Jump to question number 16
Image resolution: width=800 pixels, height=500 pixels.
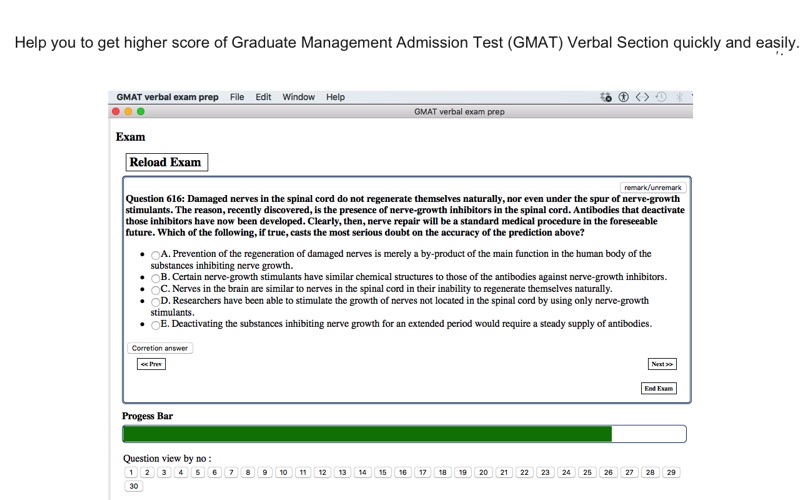pyautogui.click(x=403, y=472)
